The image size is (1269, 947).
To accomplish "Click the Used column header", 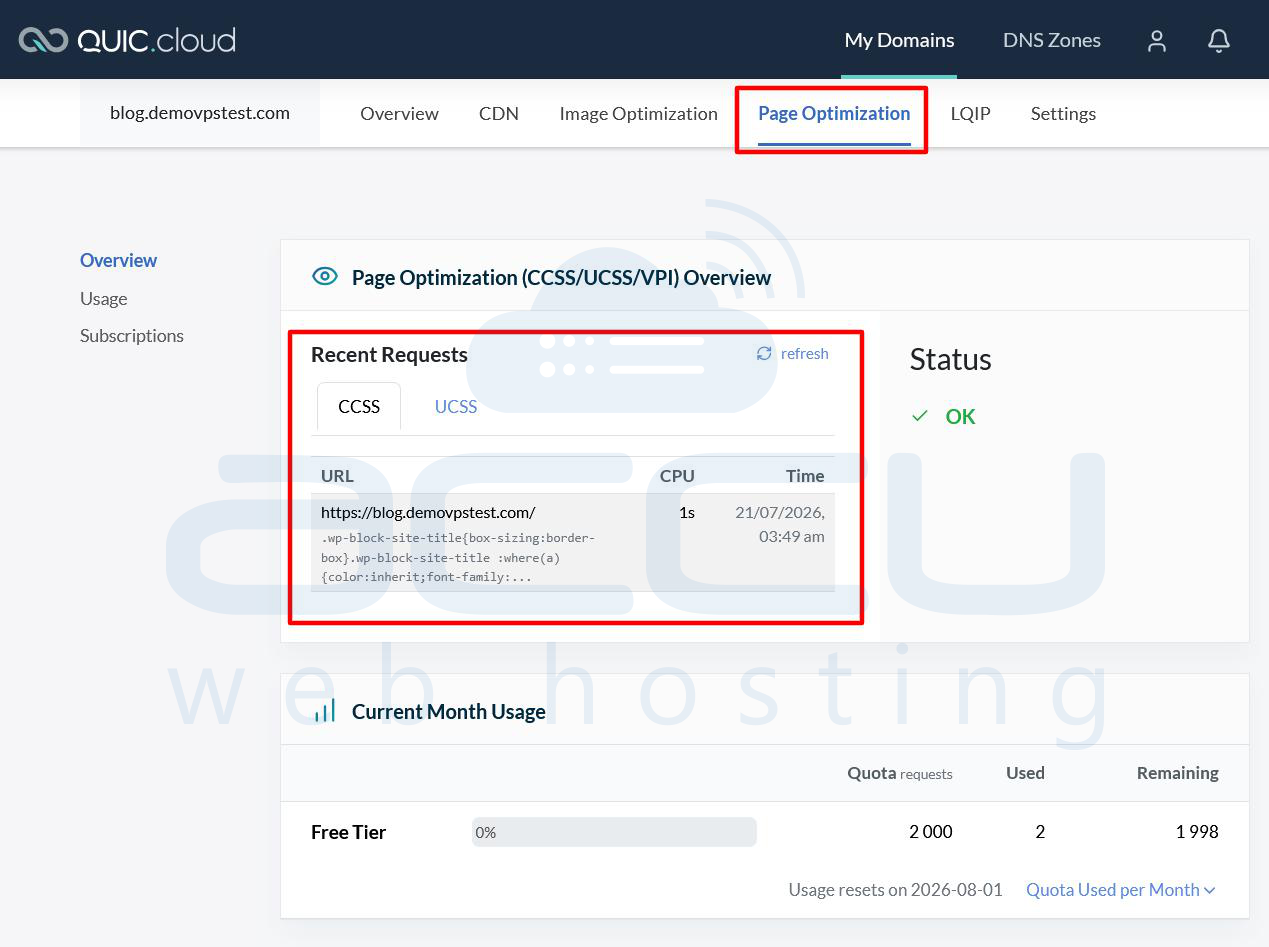I will [x=1025, y=773].
